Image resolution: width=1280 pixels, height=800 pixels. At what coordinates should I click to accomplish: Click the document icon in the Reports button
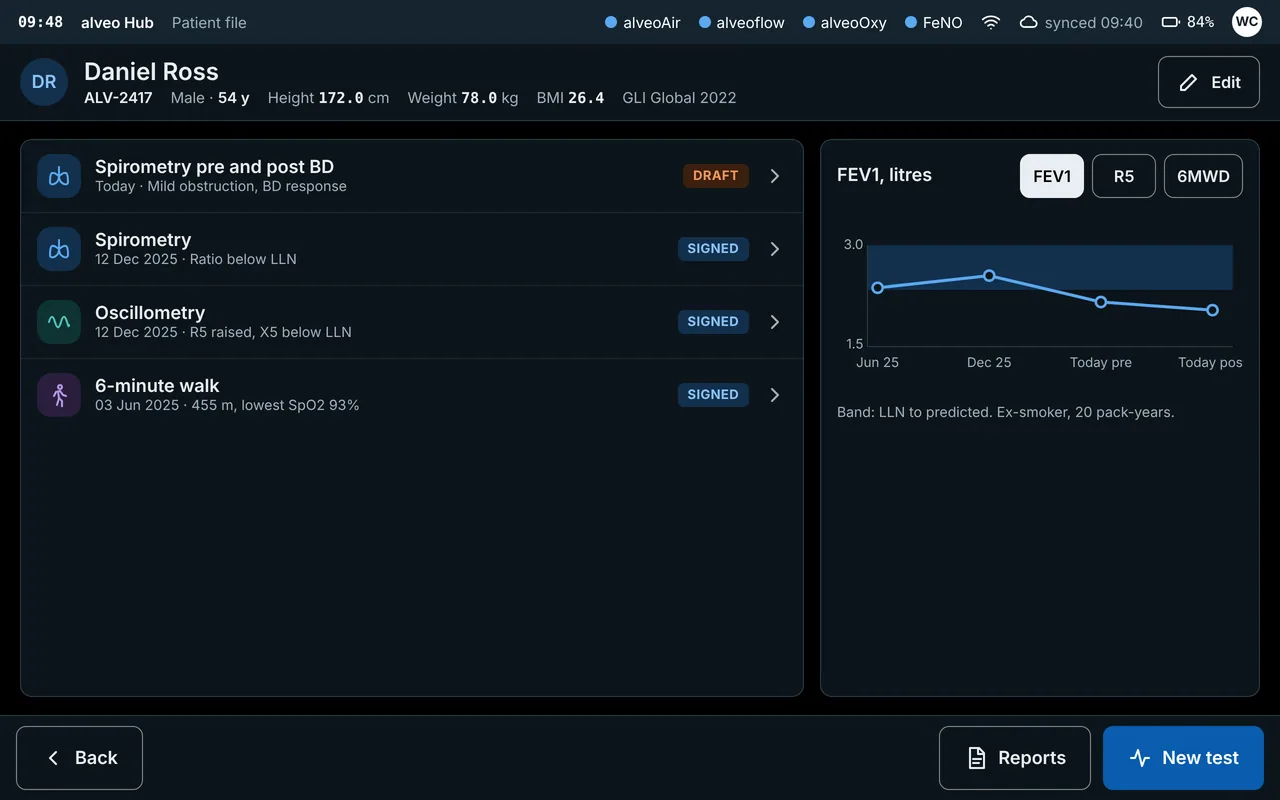[977, 758]
